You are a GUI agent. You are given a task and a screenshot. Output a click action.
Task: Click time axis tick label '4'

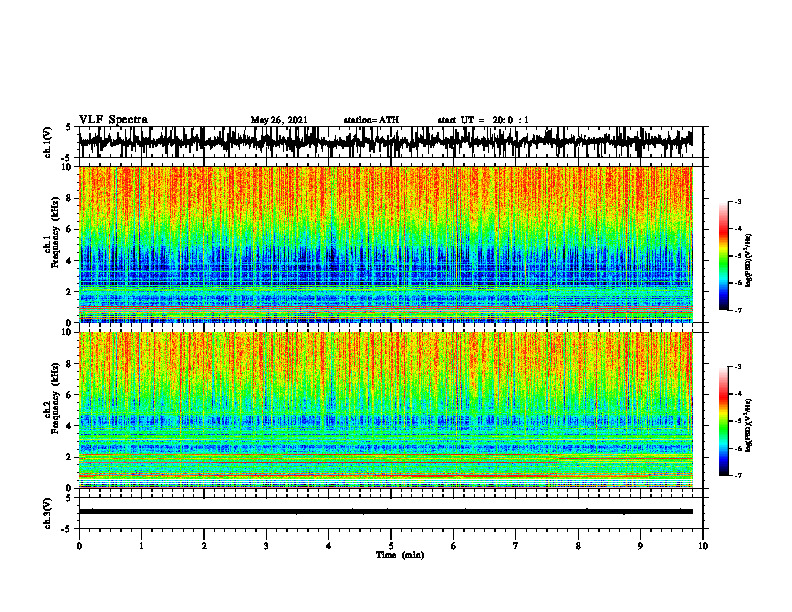tap(329, 546)
